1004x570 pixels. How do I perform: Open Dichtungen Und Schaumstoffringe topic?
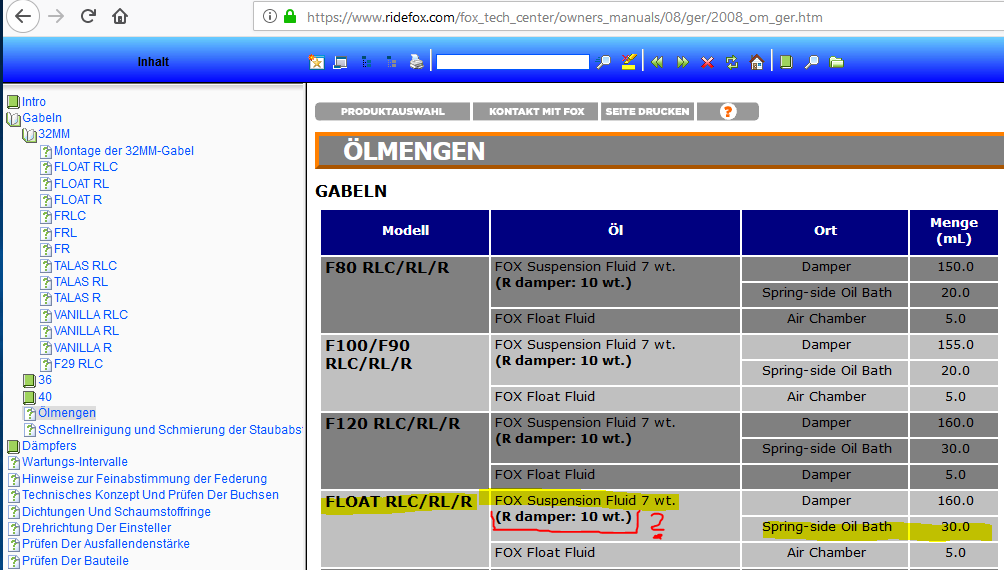[x=116, y=512]
